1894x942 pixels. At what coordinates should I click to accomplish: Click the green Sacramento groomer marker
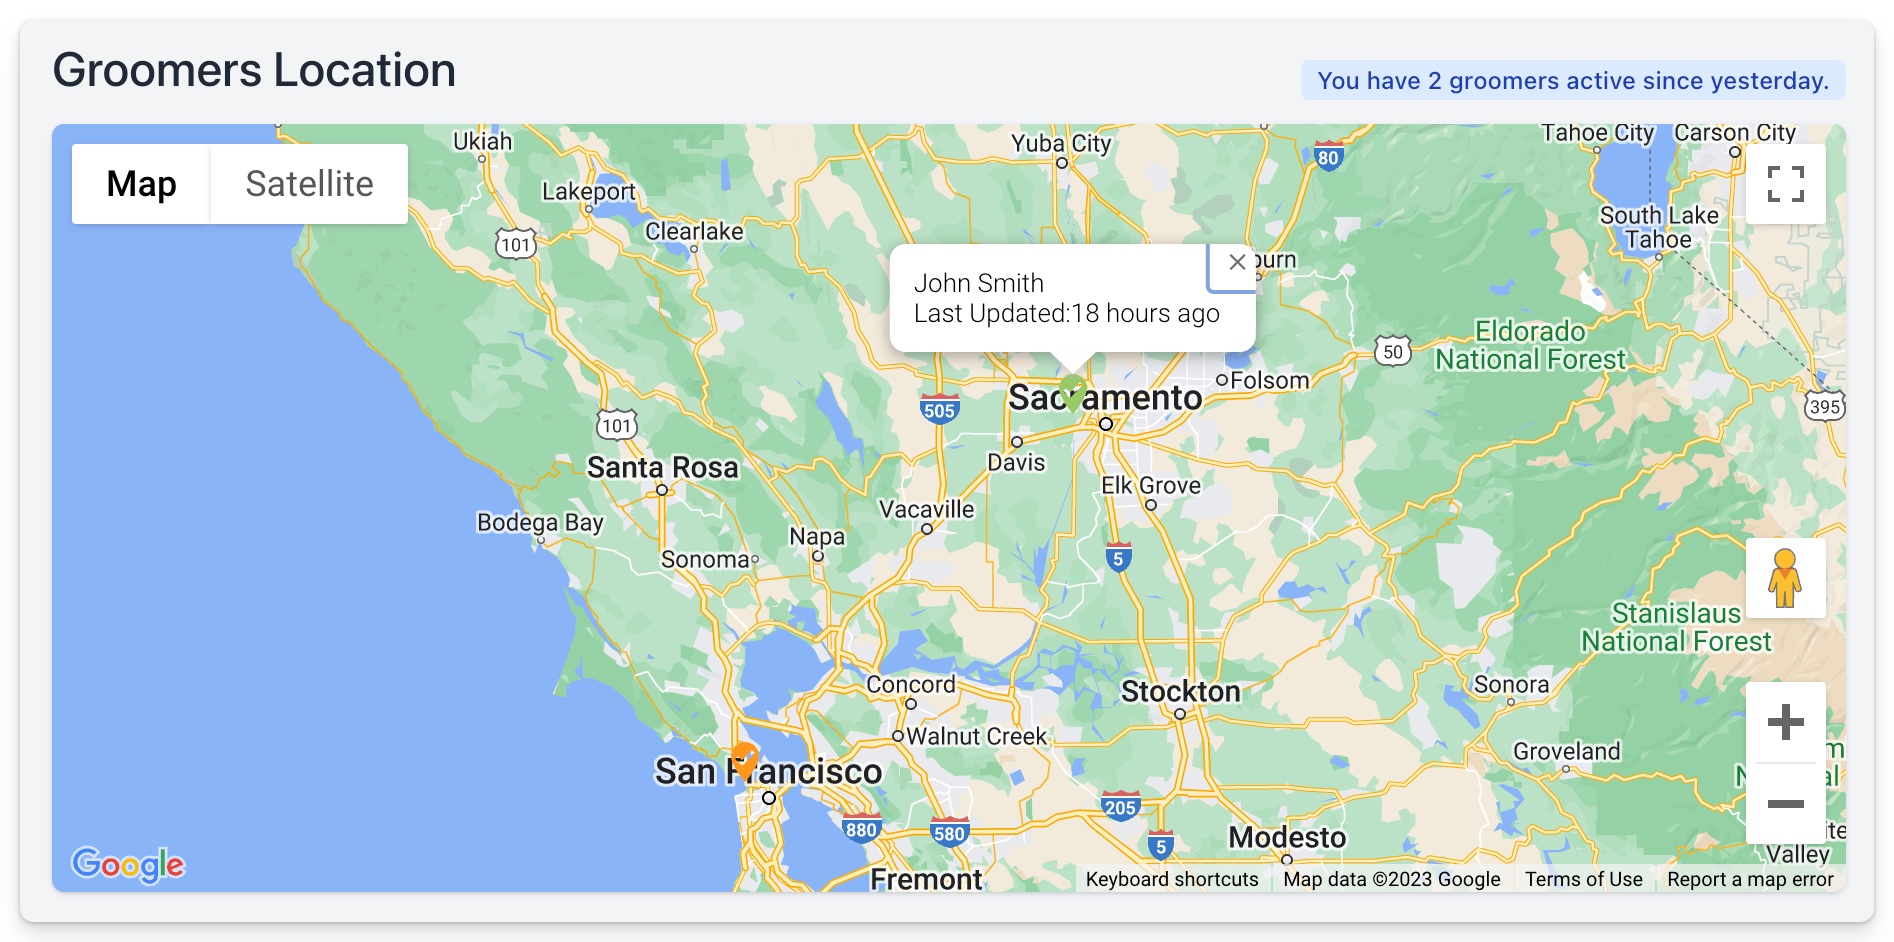coord(1072,391)
